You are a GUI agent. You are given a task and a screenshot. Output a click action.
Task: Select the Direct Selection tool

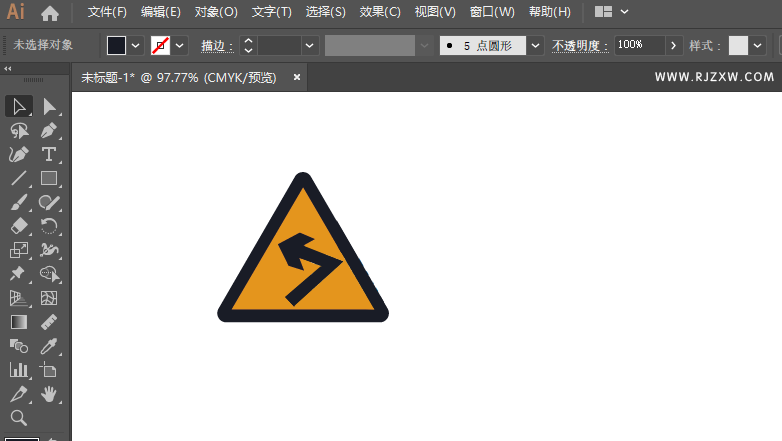pyautogui.click(x=49, y=107)
